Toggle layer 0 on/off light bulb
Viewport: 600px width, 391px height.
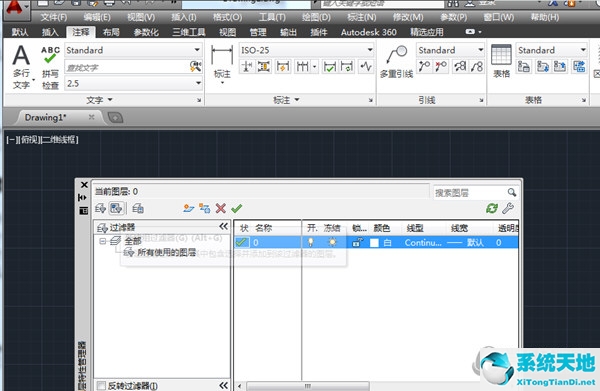pos(311,242)
